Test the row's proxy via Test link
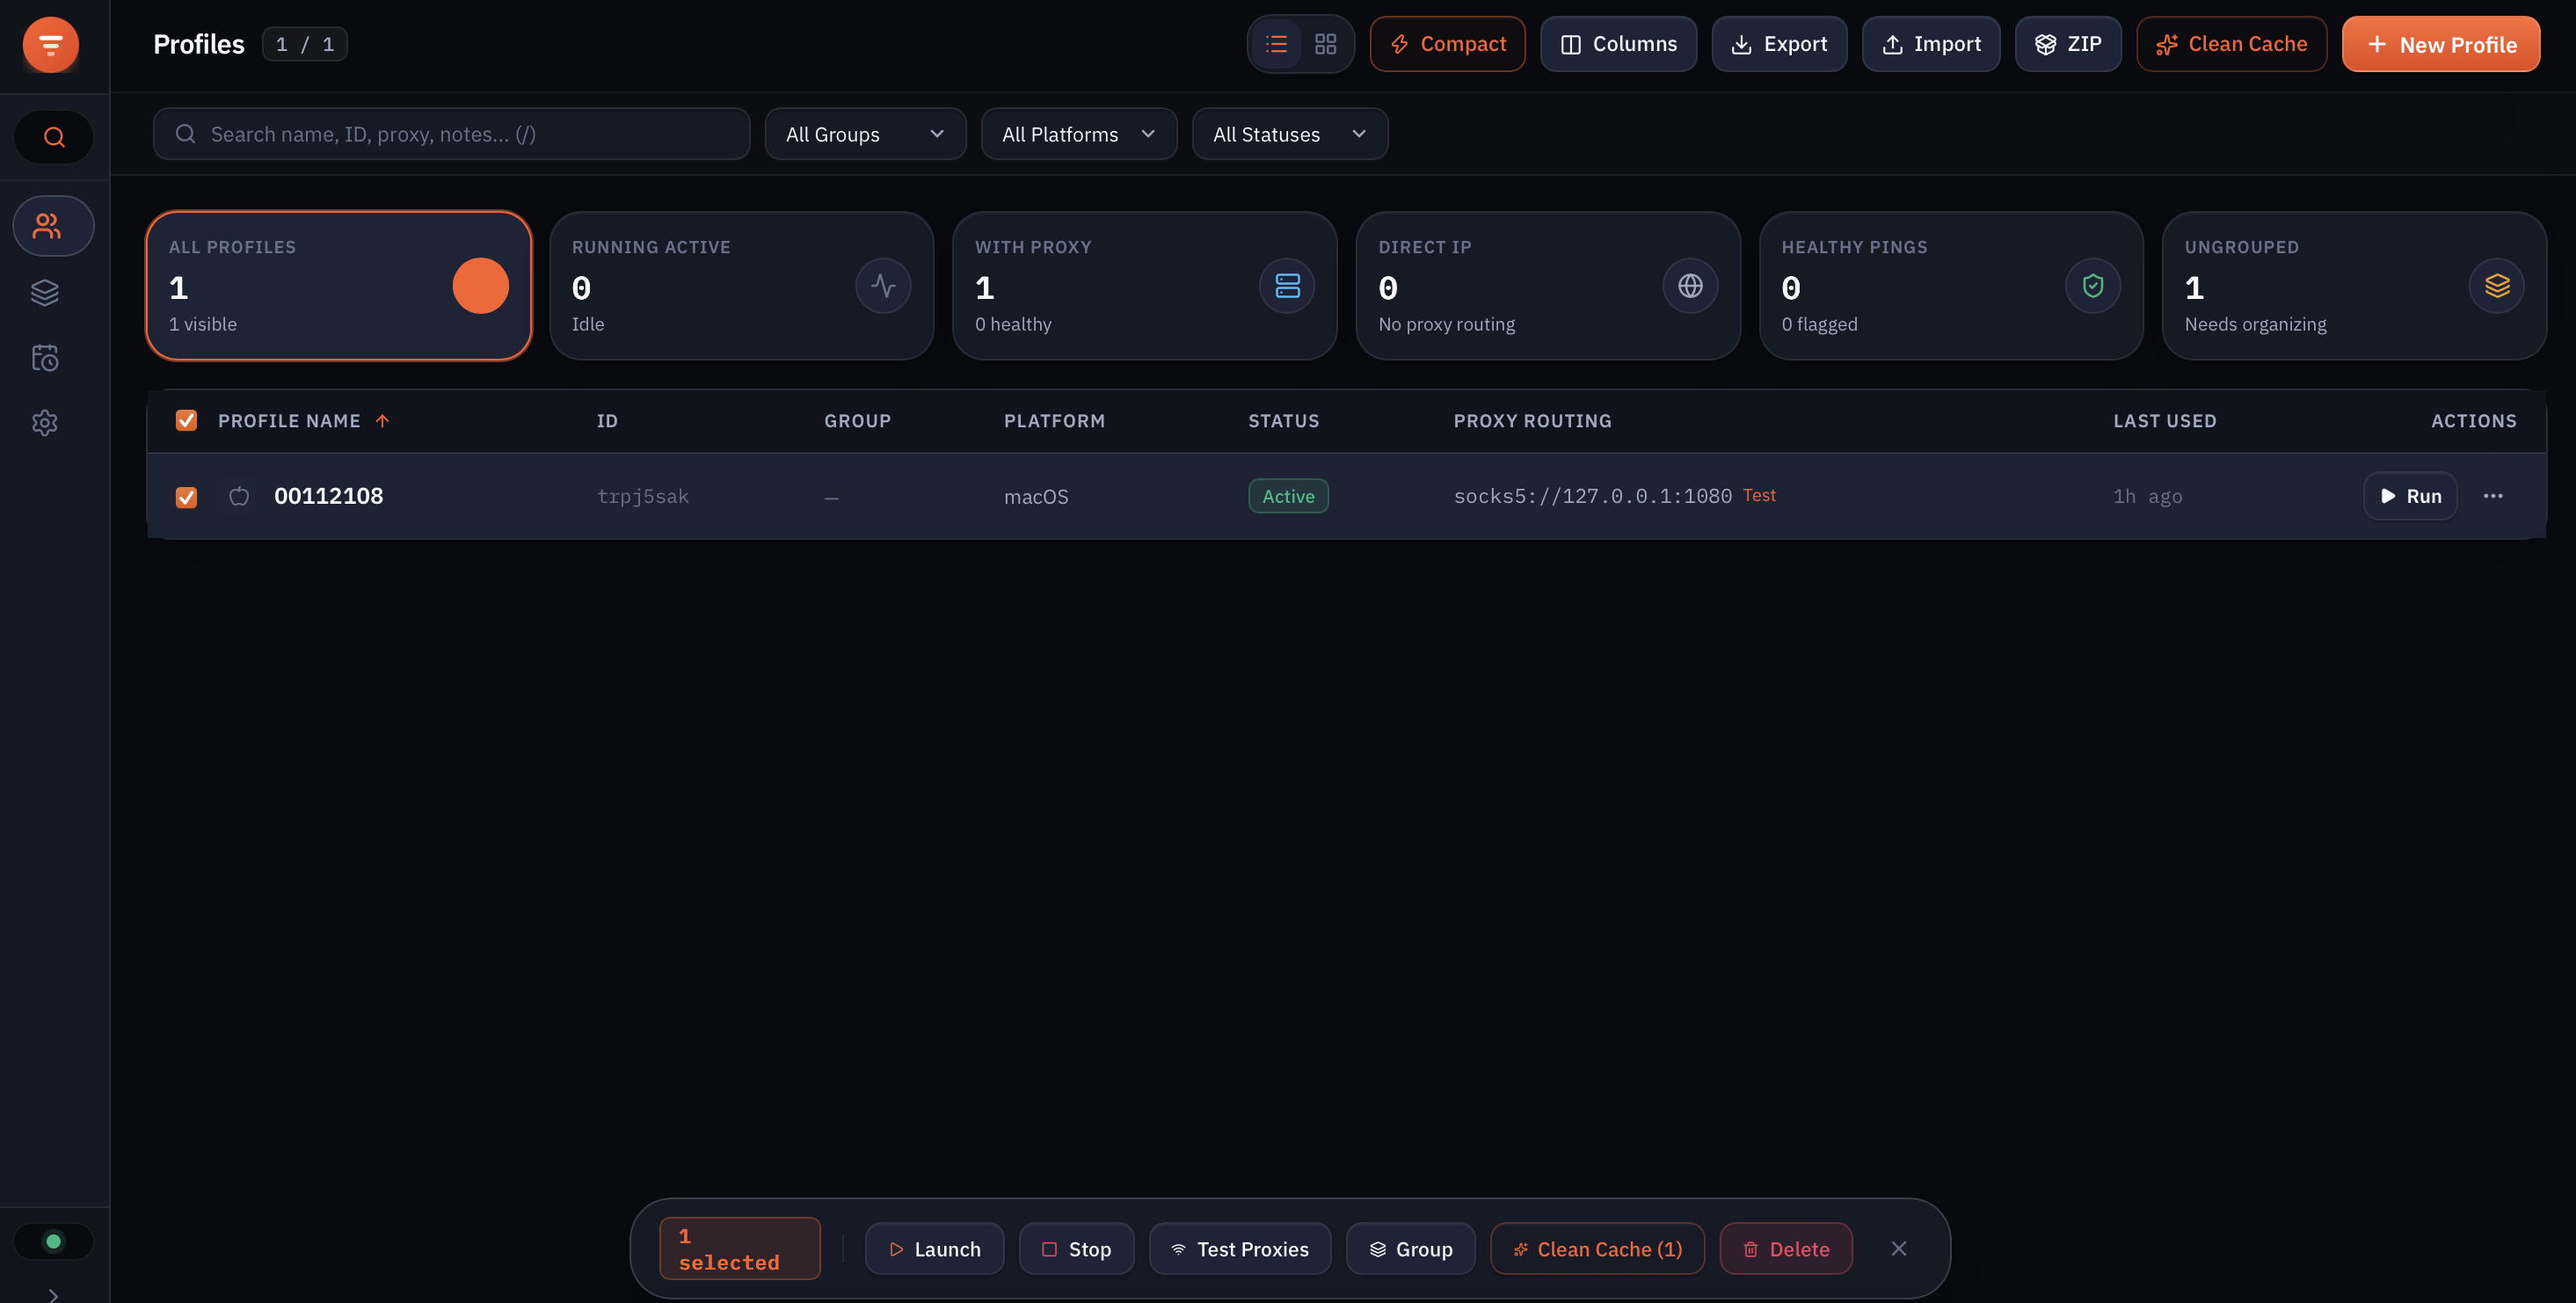This screenshot has width=2576, height=1303. click(1759, 495)
